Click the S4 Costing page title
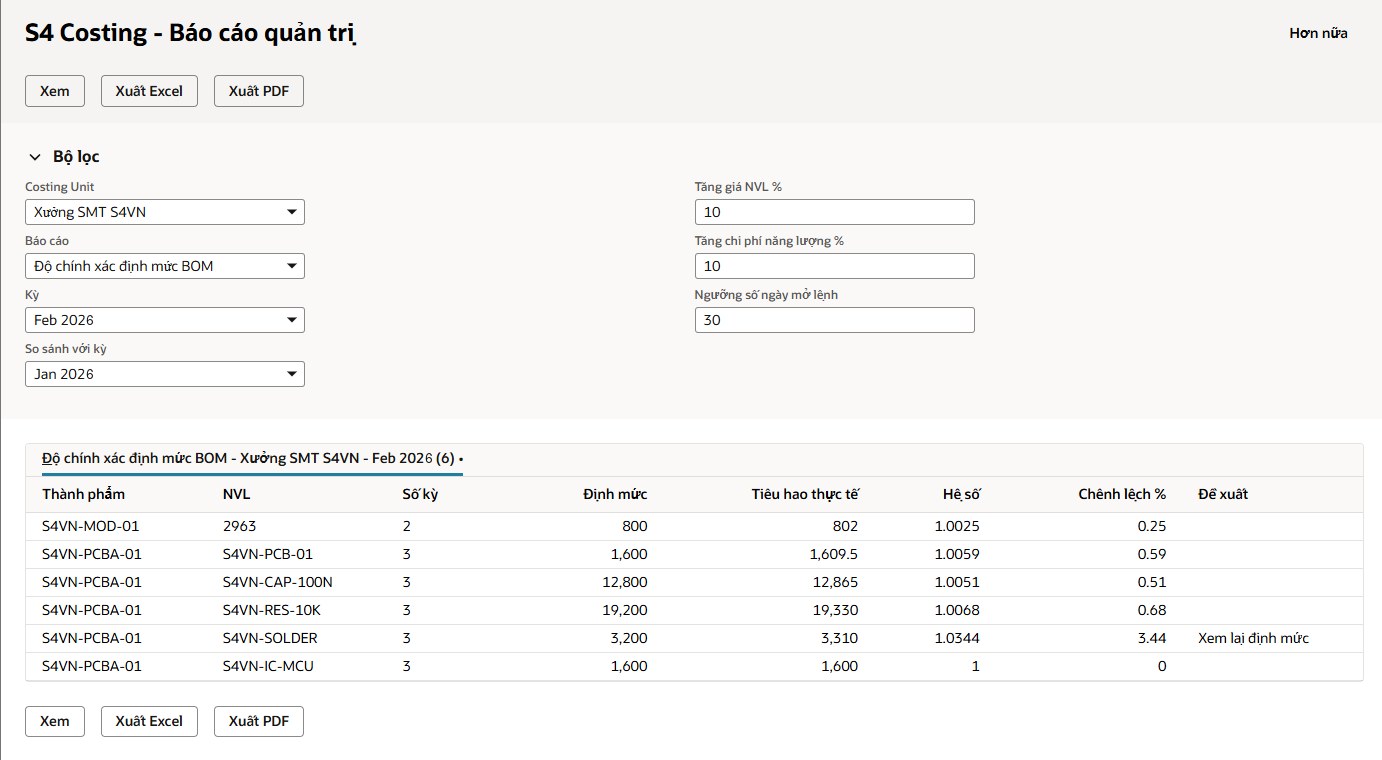The width and height of the screenshot is (1382, 760). click(191, 33)
